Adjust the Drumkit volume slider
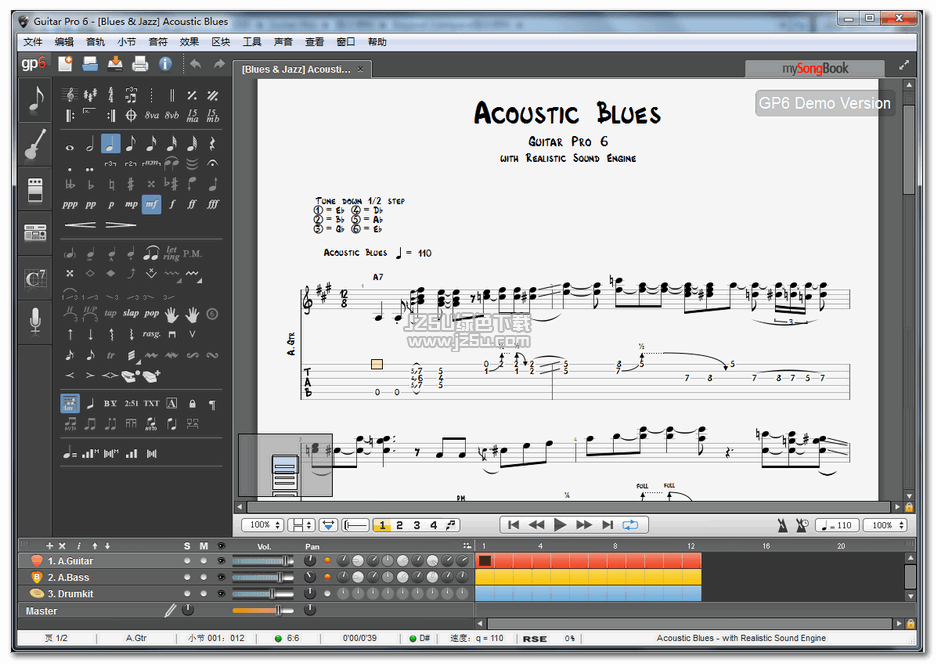936x664 pixels. coord(263,594)
